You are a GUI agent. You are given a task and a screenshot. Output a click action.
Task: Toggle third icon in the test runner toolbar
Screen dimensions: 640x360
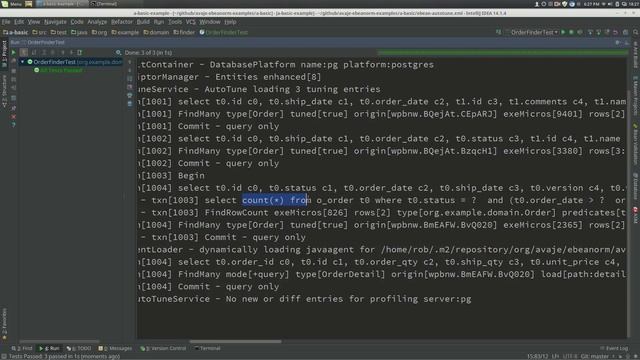[44, 53]
